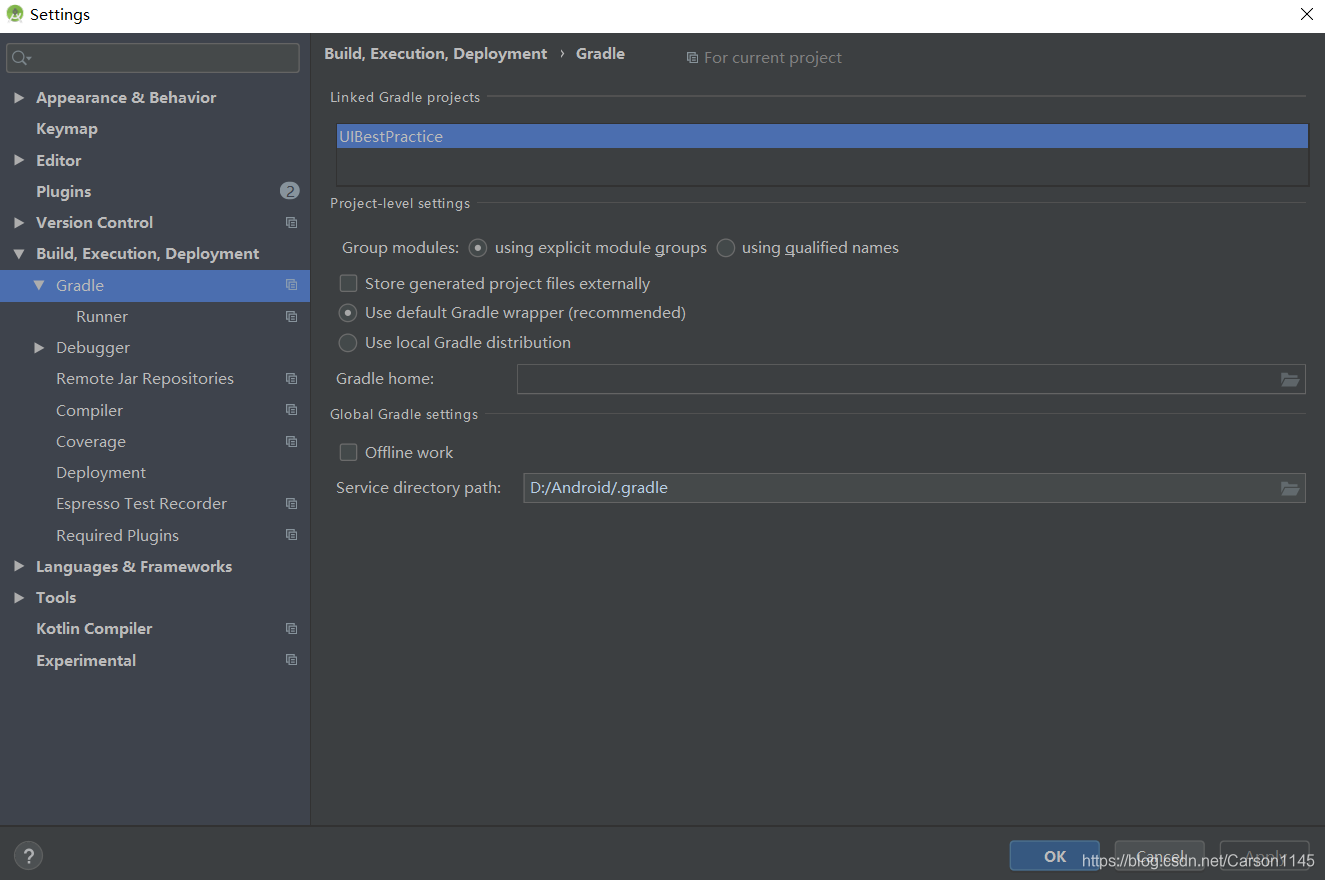This screenshot has width=1325, height=880.
Task: Expand the Tools section arrow
Action: 18,597
